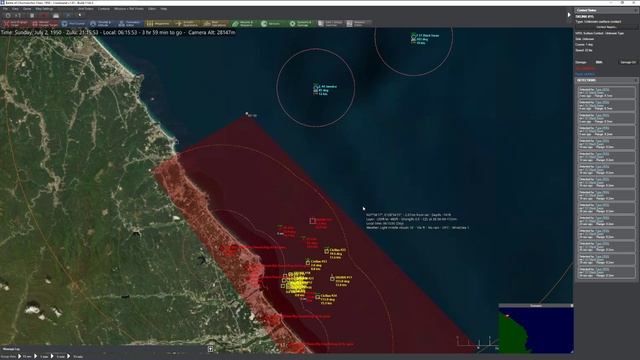
Task: Run simulation for 1 min
Action: 42,356
